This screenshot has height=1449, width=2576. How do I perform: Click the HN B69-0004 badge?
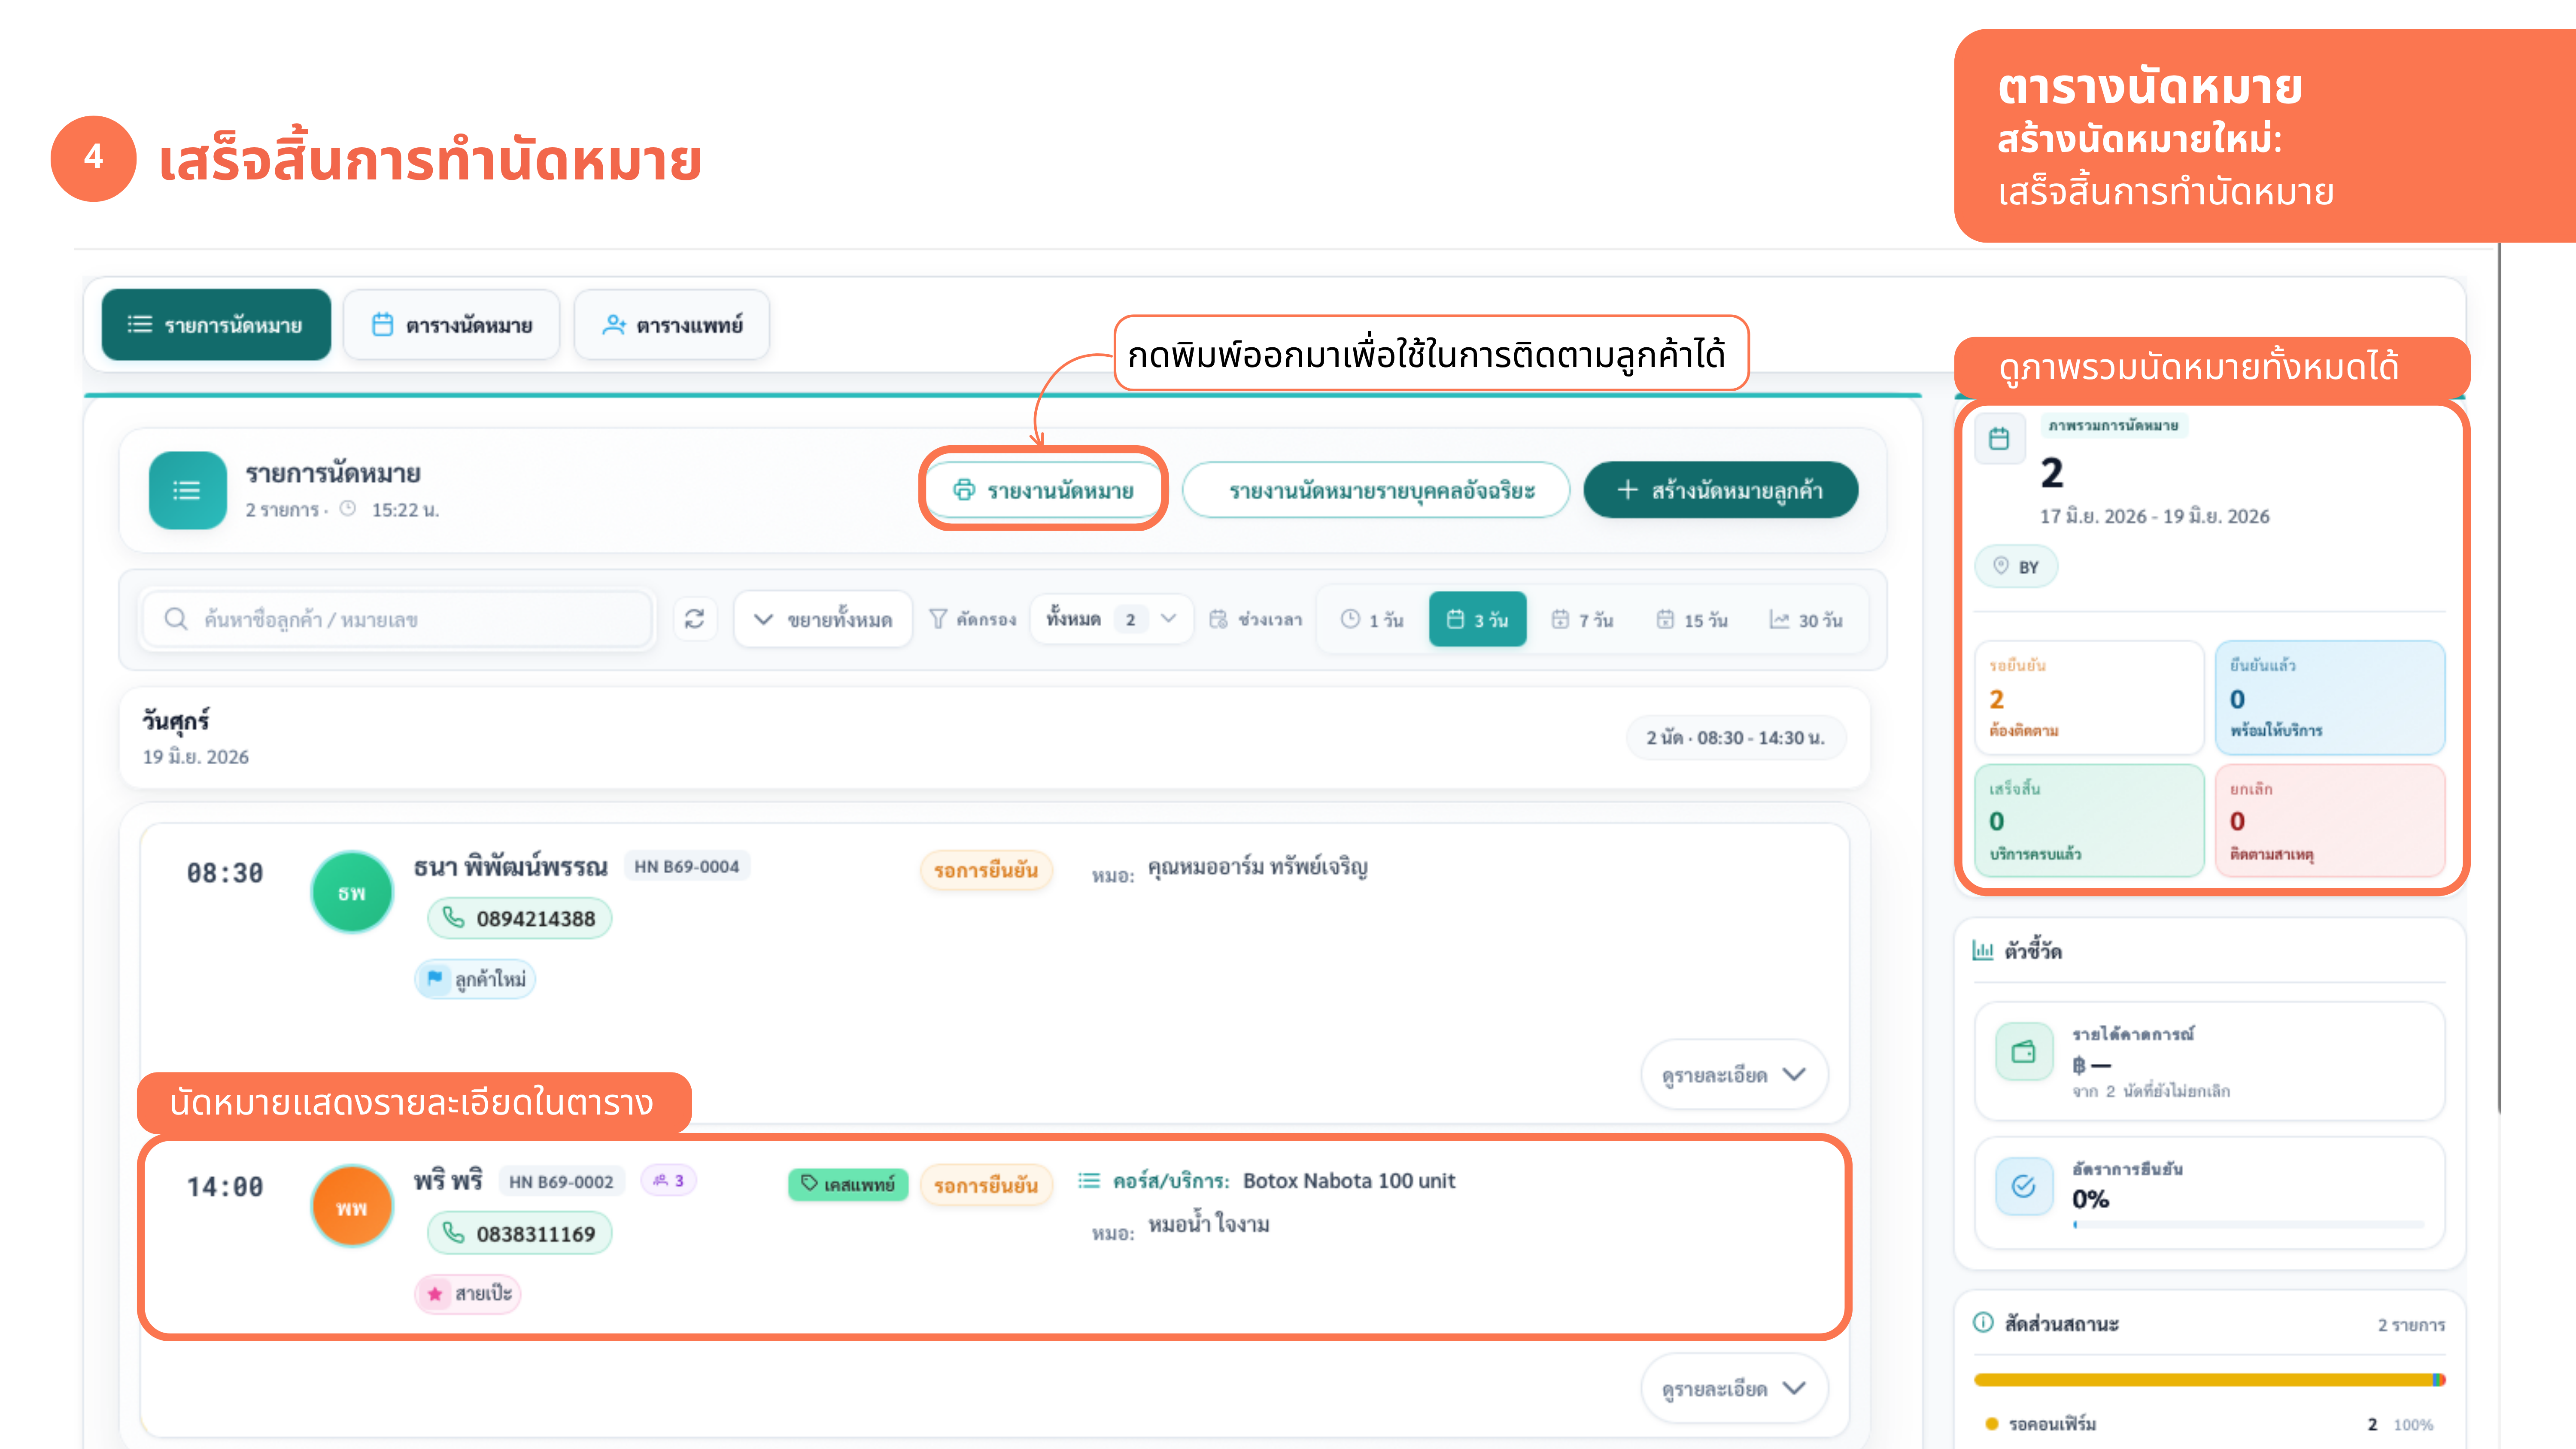(x=687, y=867)
